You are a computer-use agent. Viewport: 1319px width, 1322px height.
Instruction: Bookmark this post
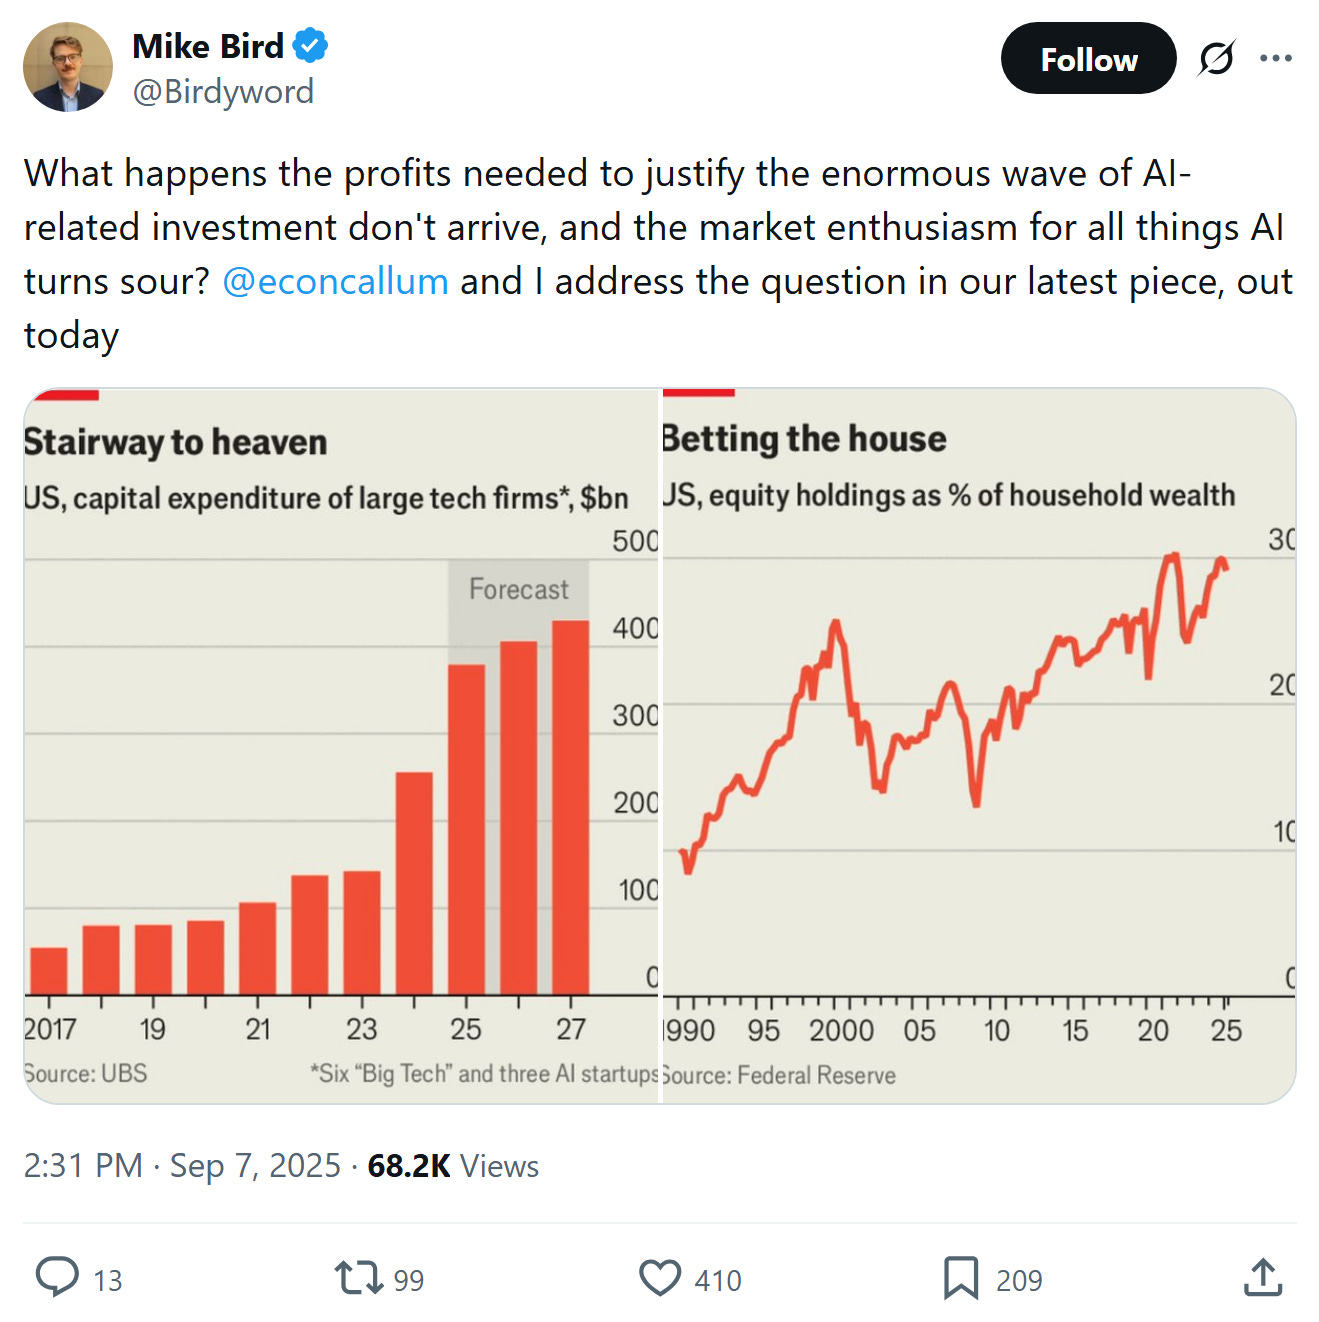pos(961,1277)
